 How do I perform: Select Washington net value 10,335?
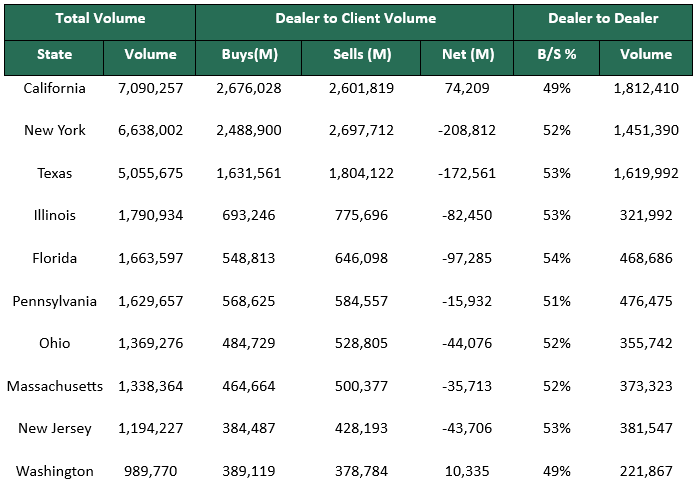468,471
